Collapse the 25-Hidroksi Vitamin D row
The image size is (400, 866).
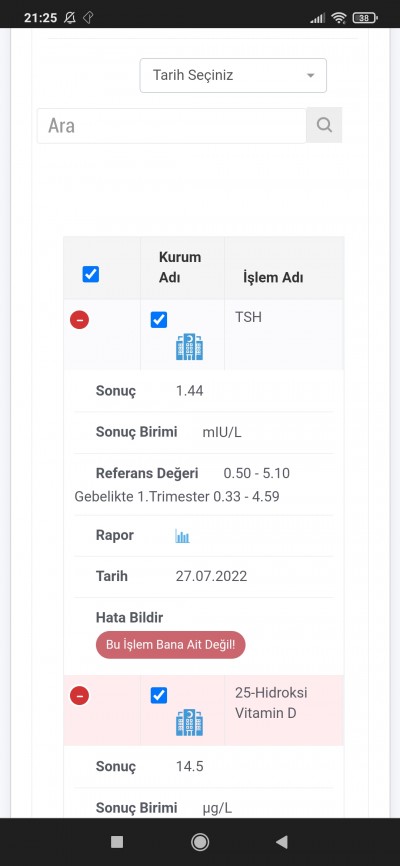tap(80, 696)
